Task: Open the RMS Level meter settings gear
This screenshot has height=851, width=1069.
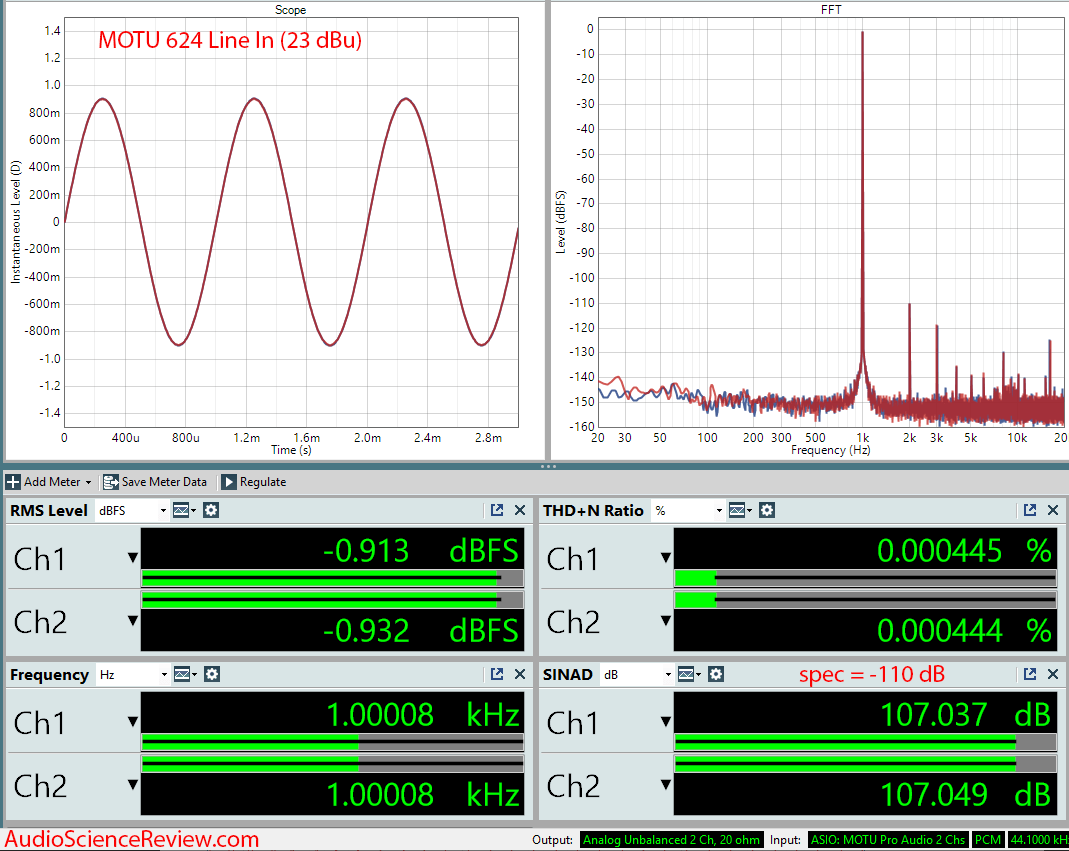Action: [211, 510]
